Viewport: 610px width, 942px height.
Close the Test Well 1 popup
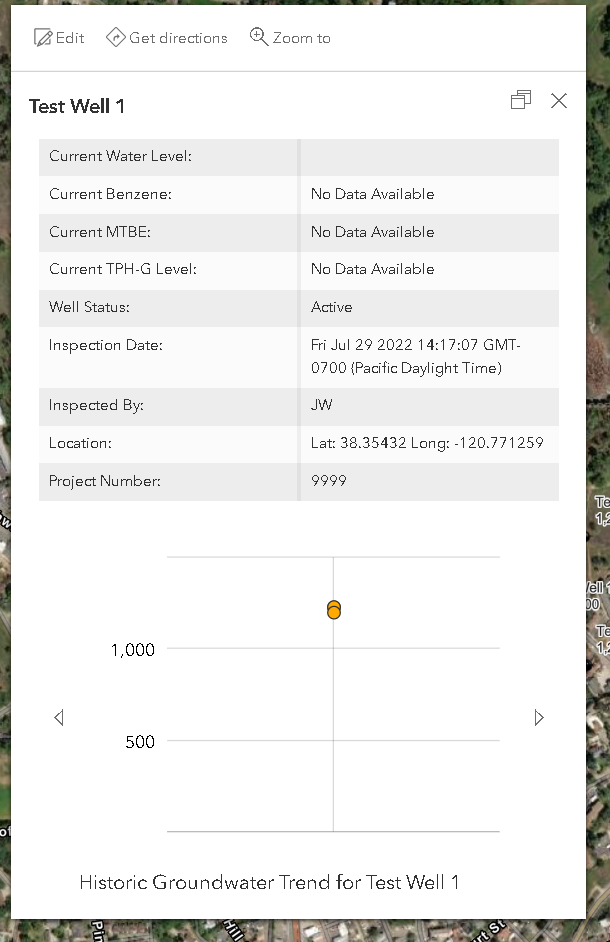tap(558, 100)
